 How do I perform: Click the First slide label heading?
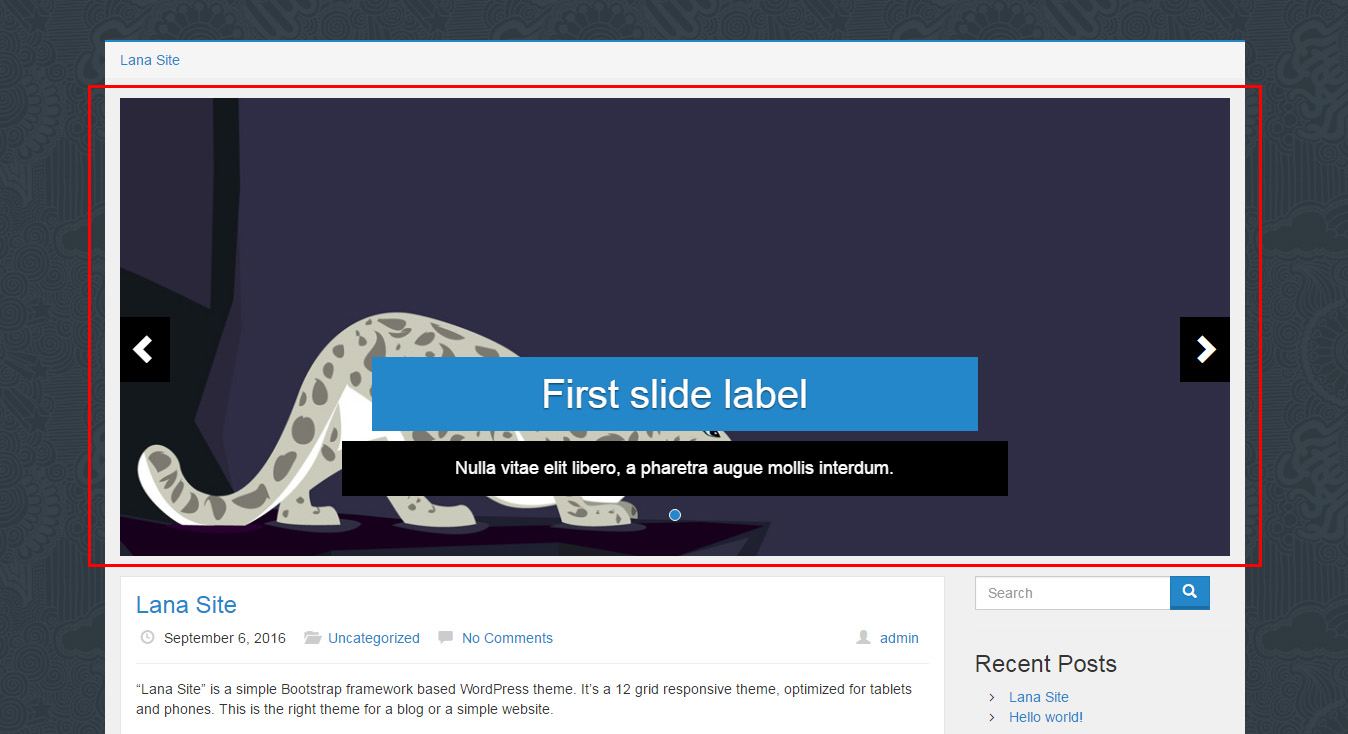[674, 394]
